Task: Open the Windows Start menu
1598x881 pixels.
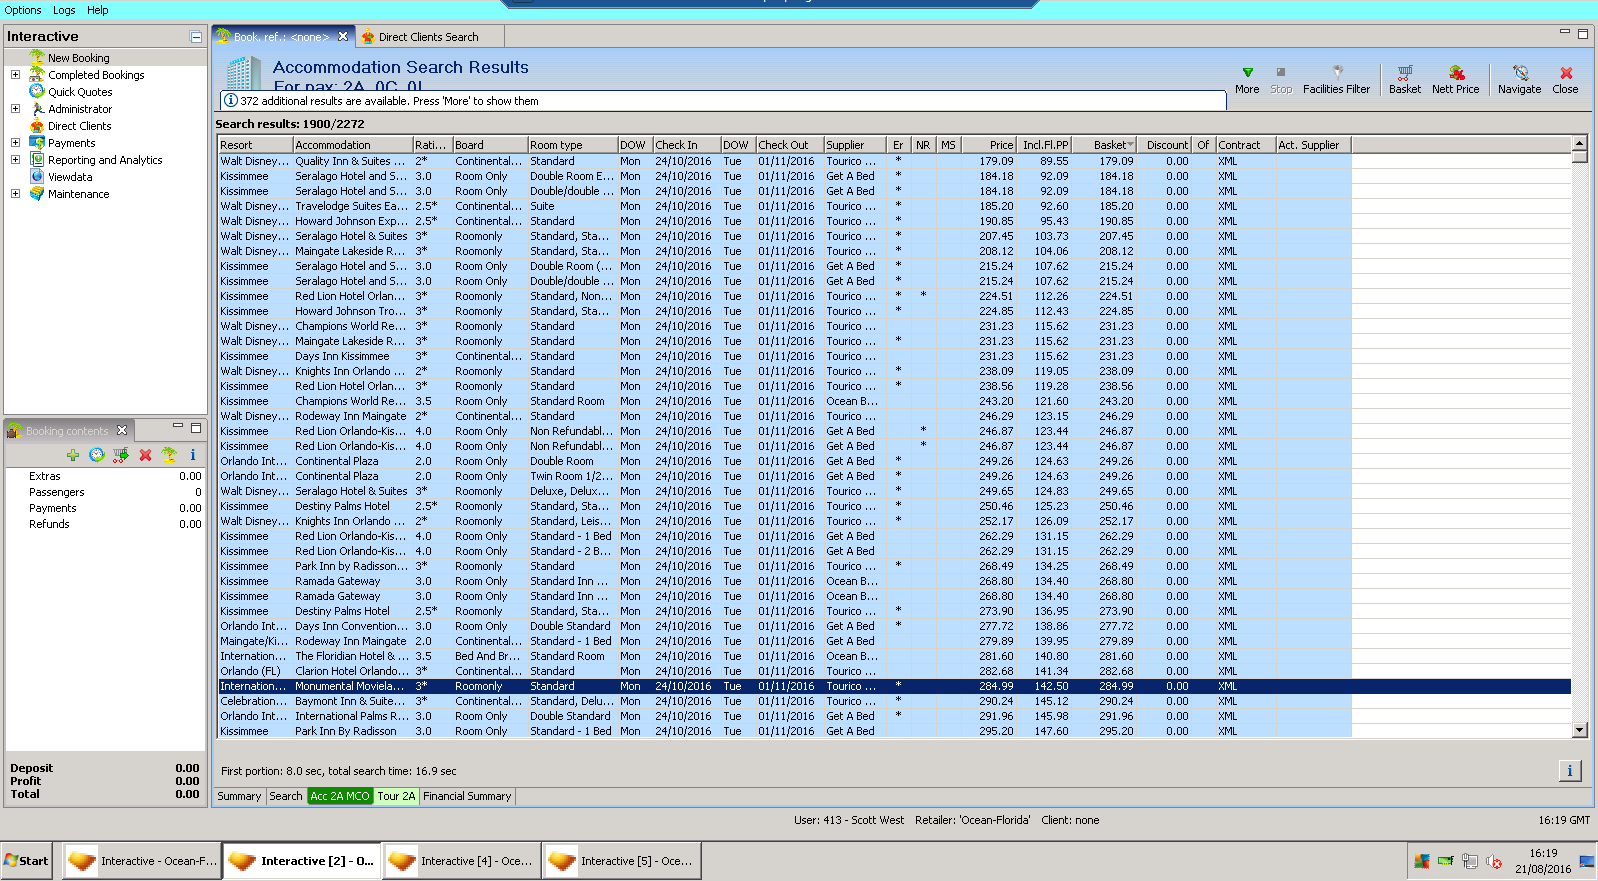Action: coord(27,861)
